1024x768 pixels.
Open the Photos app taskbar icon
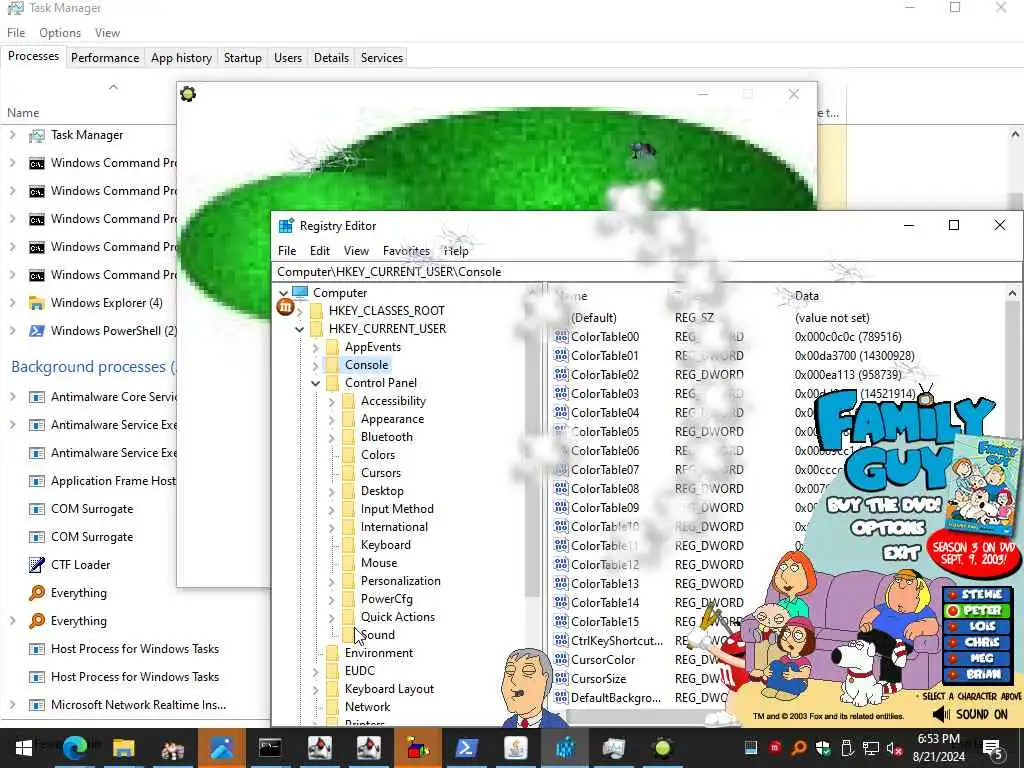221,748
